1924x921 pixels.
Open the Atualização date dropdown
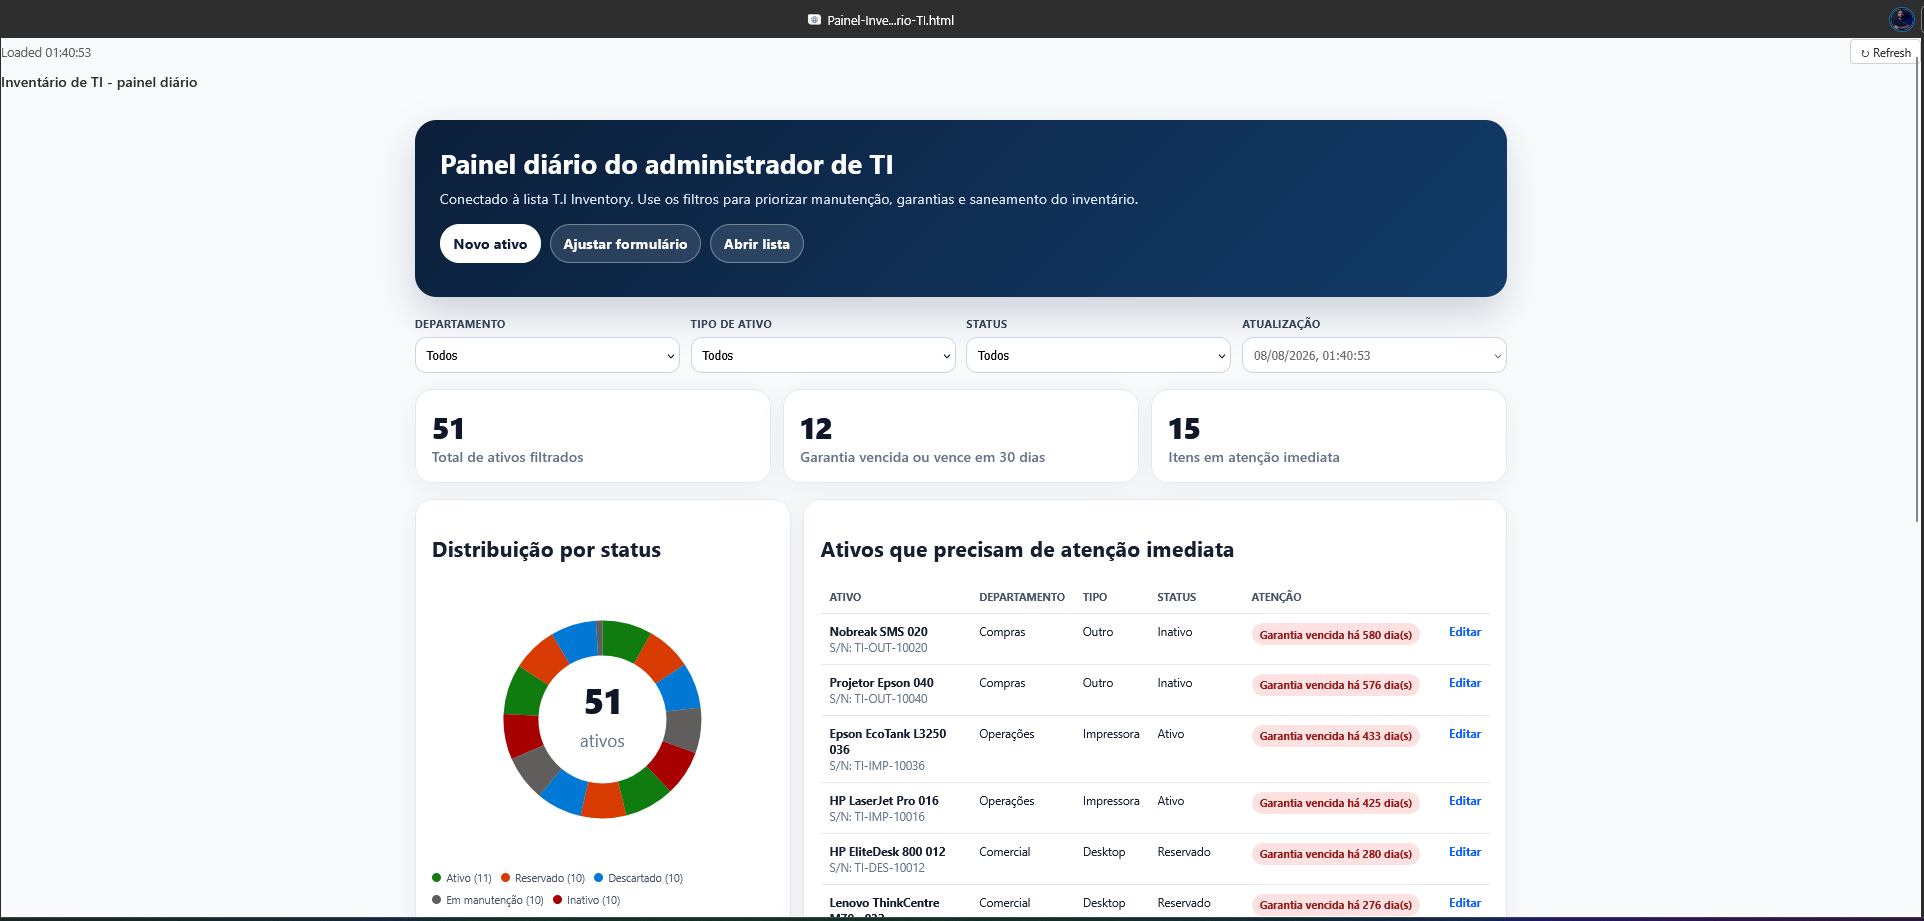[x=1374, y=355]
